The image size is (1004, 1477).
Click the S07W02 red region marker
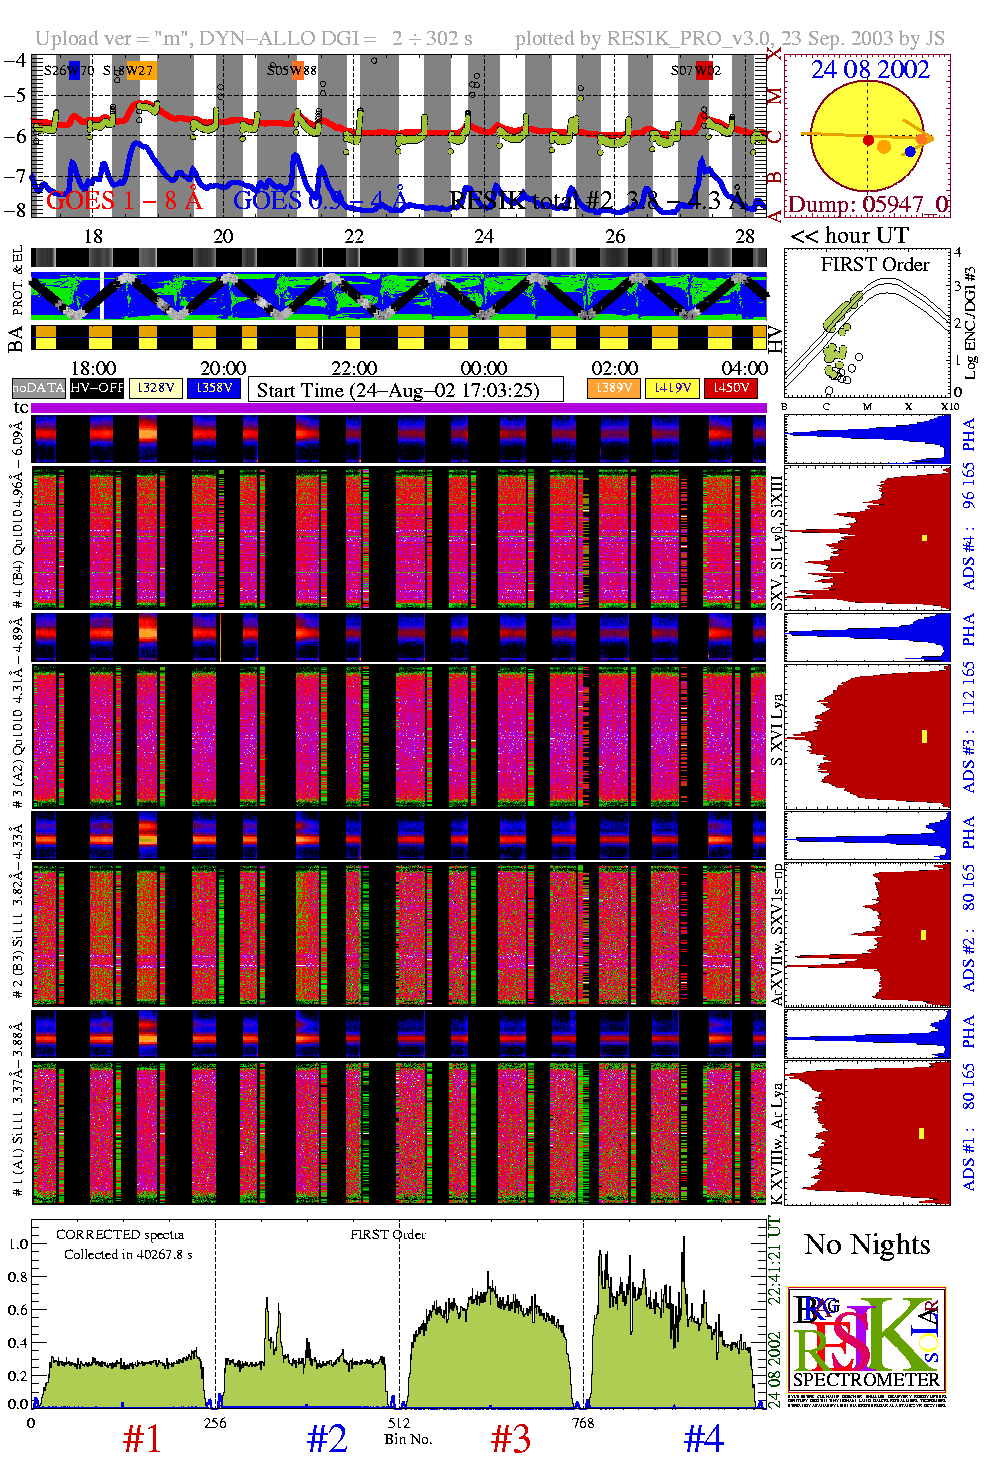[x=696, y=70]
